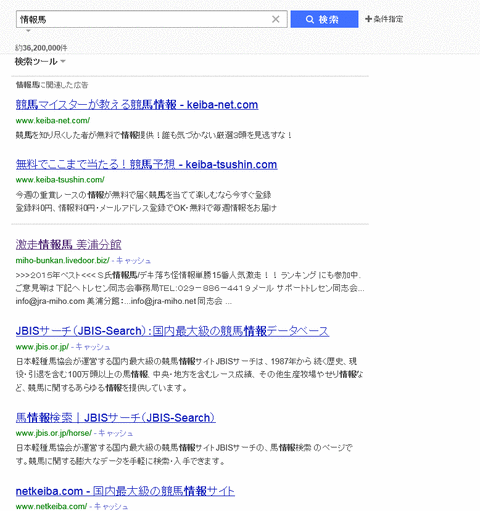Open cached copy of www.jbis.or.jp/
The height and width of the screenshot is (511, 480).
(93, 347)
